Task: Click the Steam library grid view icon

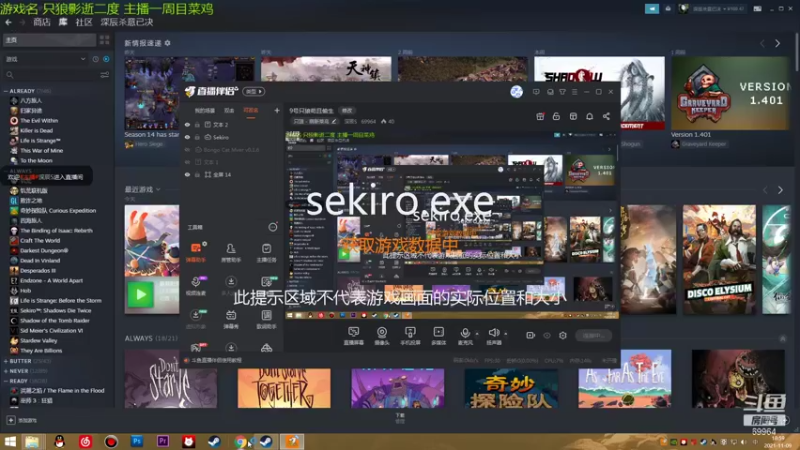Action: [x=105, y=40]
